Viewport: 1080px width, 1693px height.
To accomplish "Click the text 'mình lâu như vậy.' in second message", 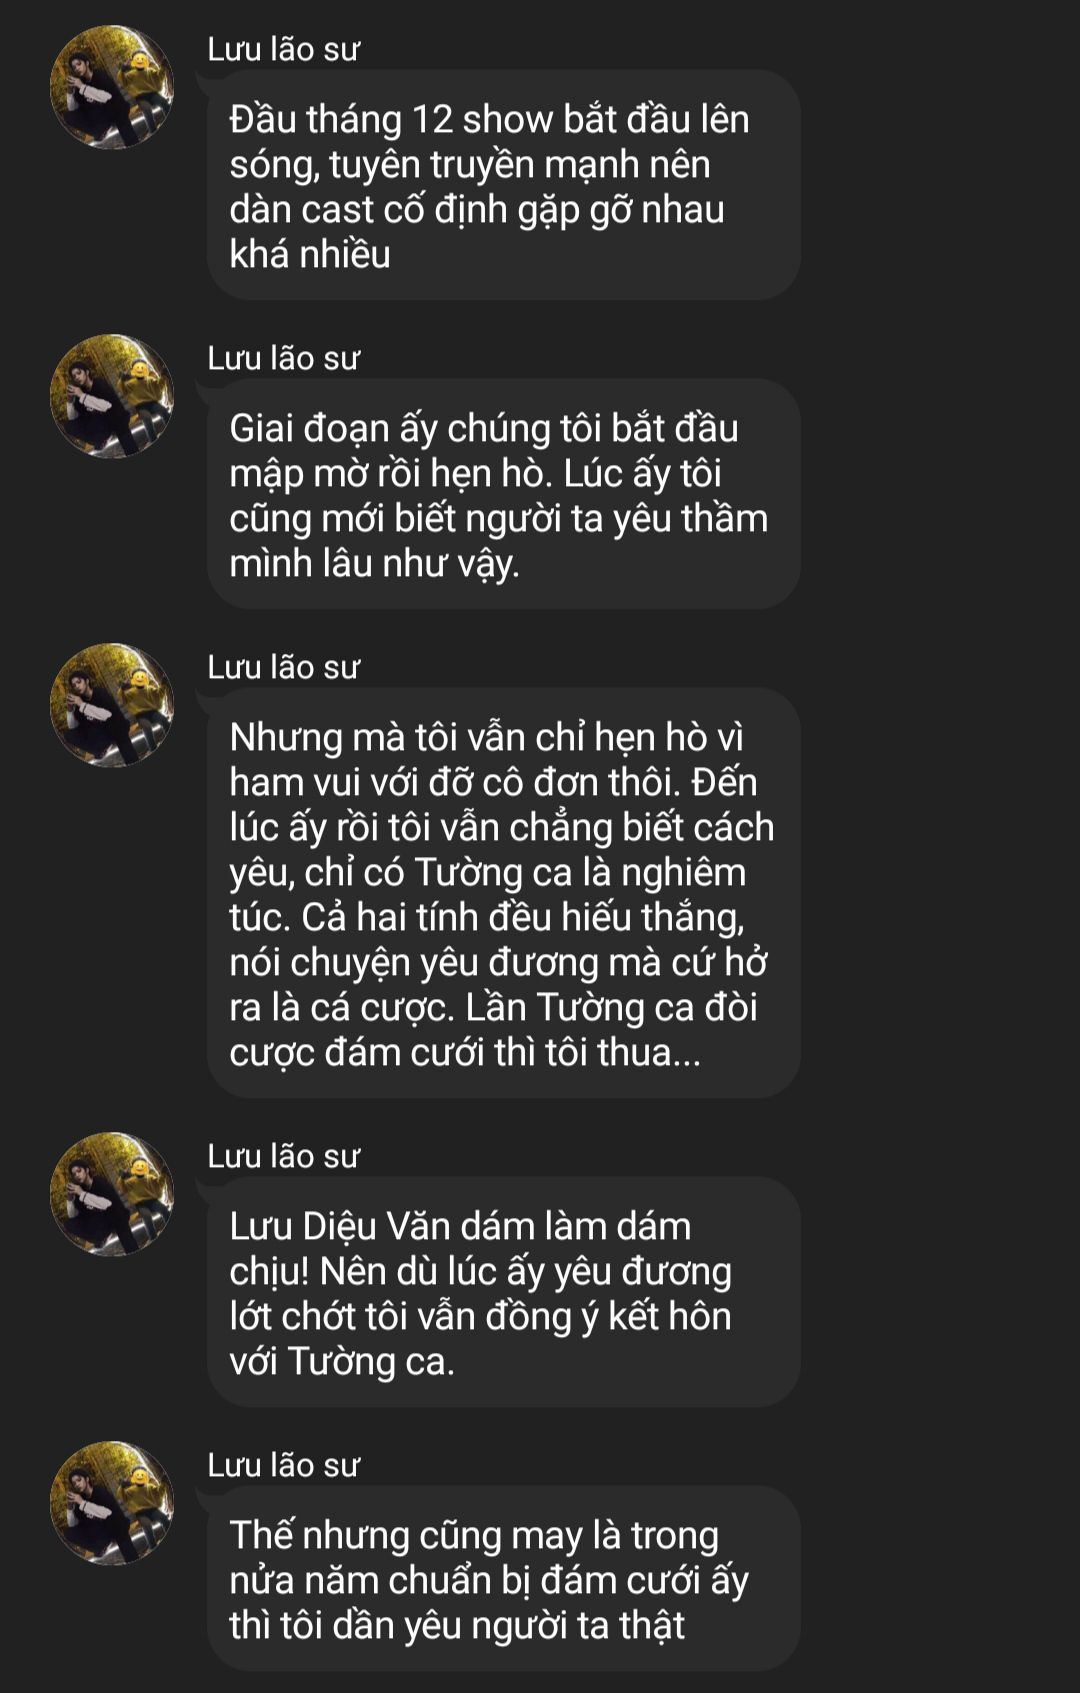I will [x=375, y=564].
